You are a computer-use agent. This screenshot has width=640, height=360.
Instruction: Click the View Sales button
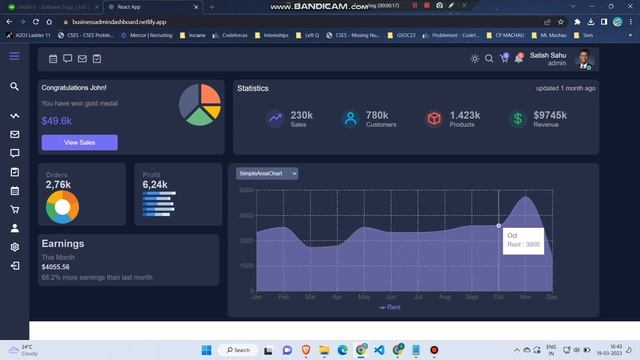80,142
